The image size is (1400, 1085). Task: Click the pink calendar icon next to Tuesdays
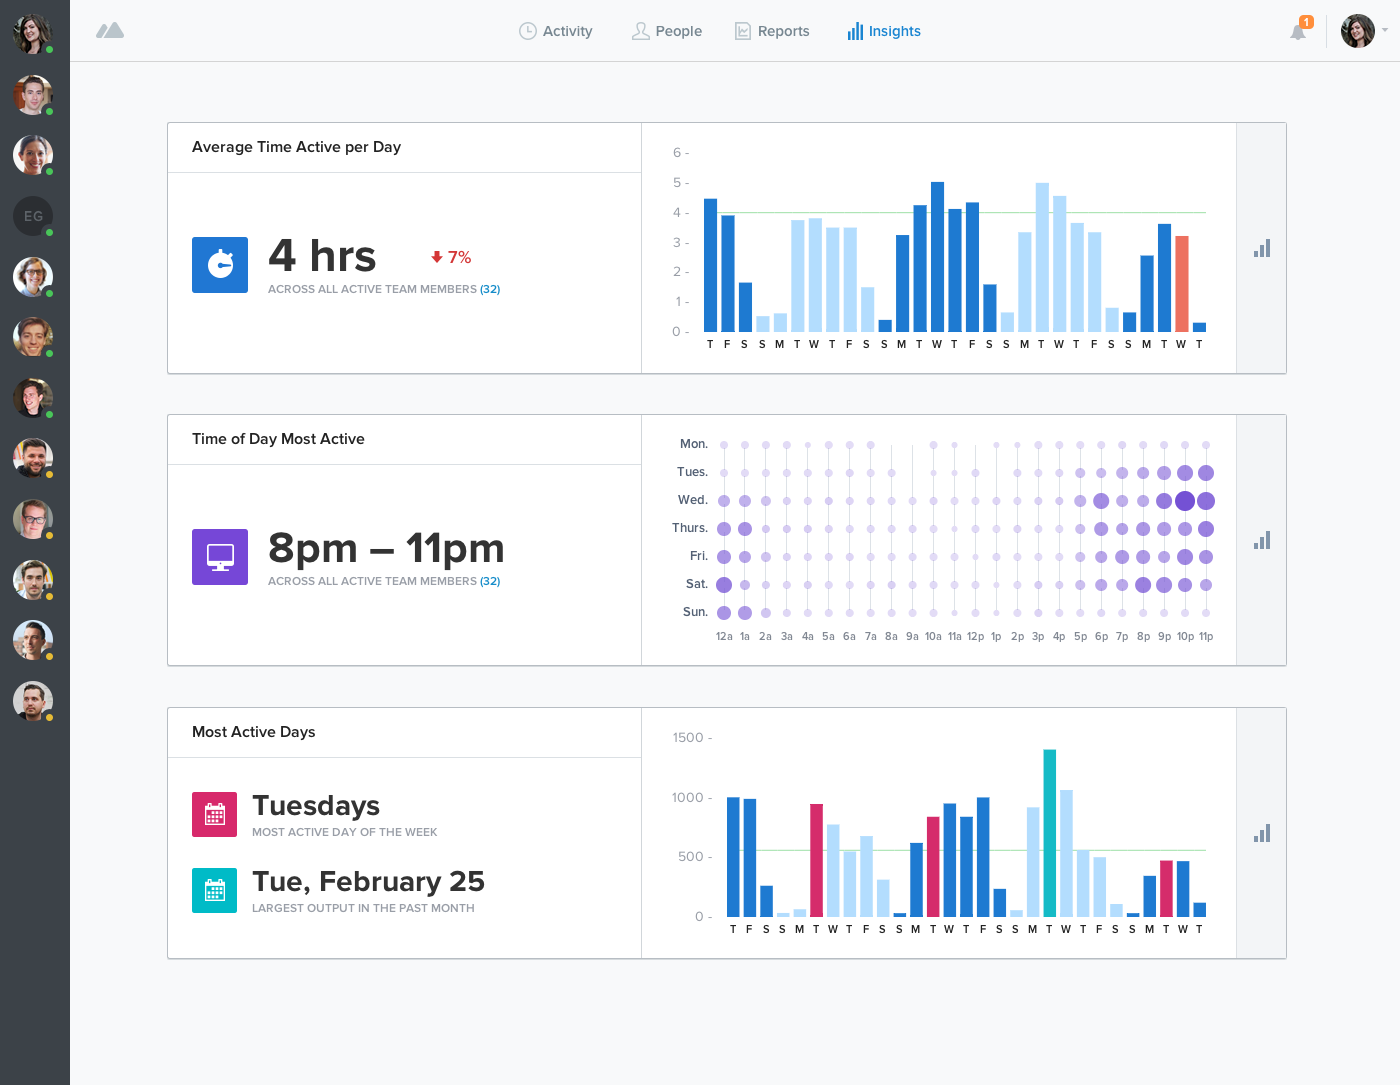214,814
